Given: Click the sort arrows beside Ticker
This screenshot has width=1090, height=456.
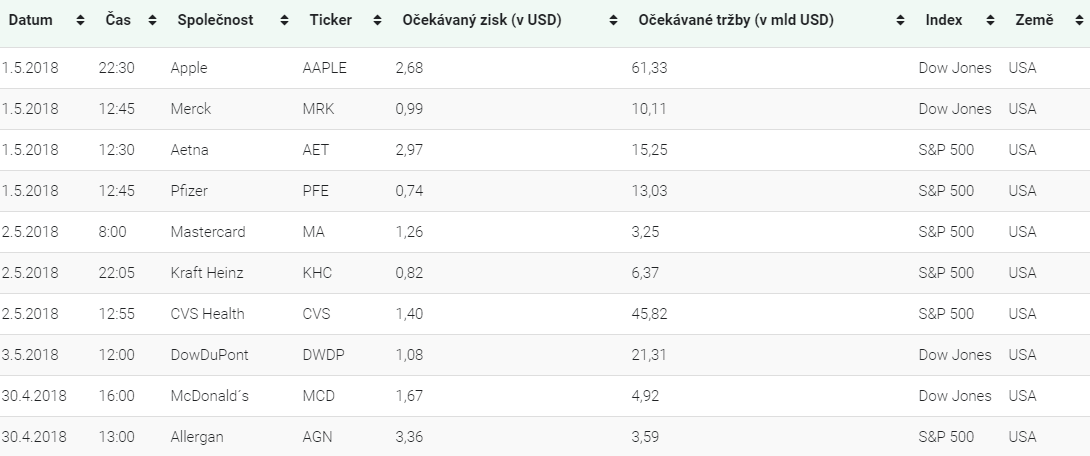Looking at the screenshot, I should [x=377, y=20].
